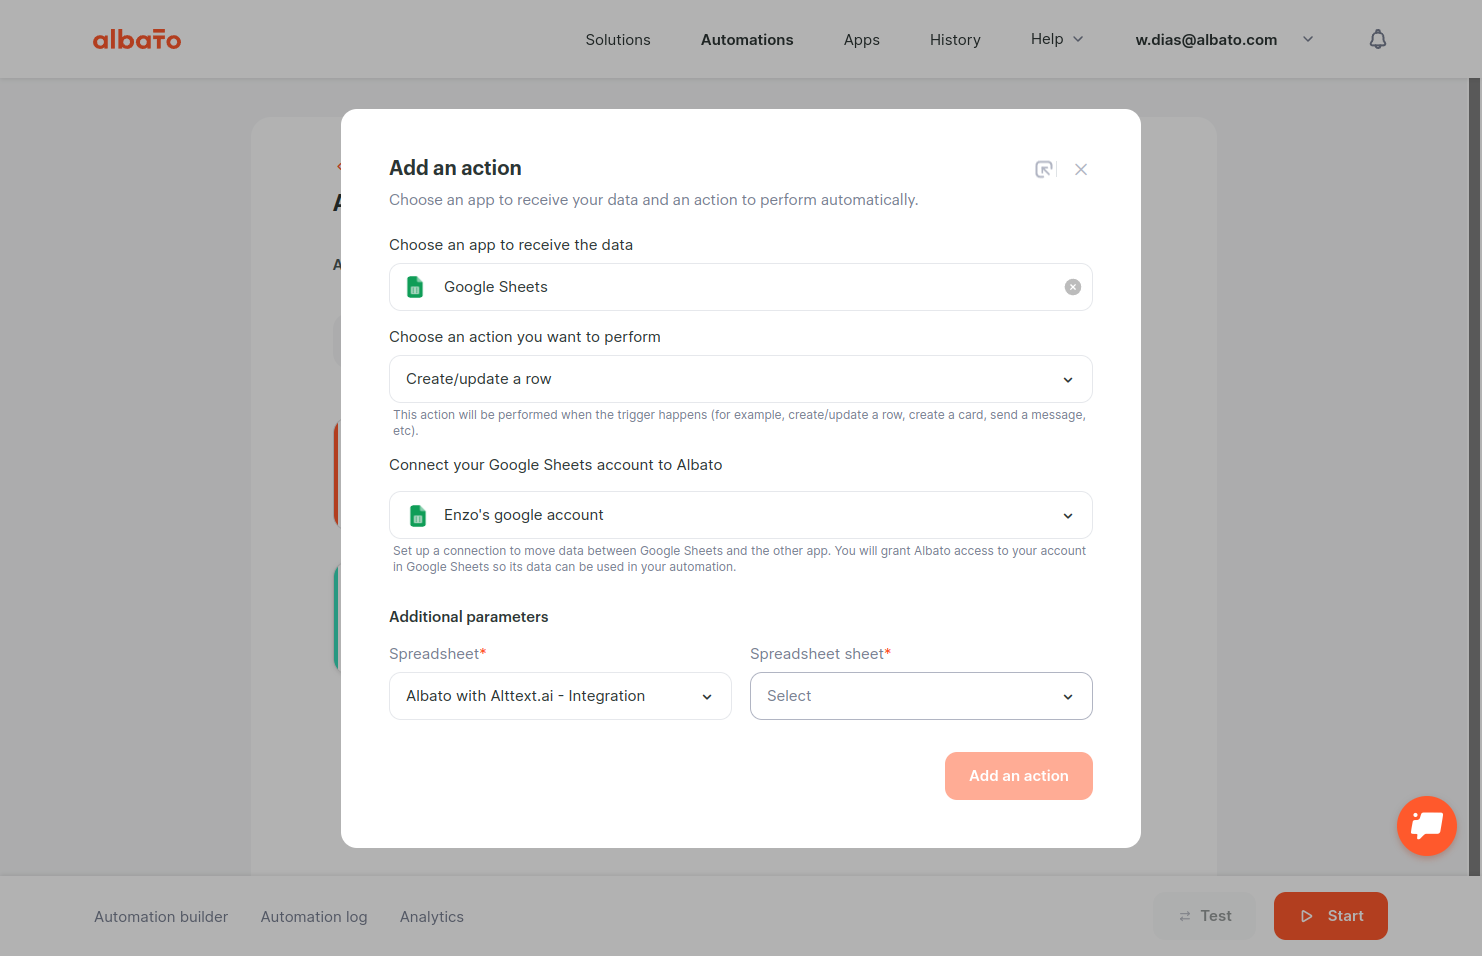Expand the w.dias@albato.com account menu

point(1224,40)
